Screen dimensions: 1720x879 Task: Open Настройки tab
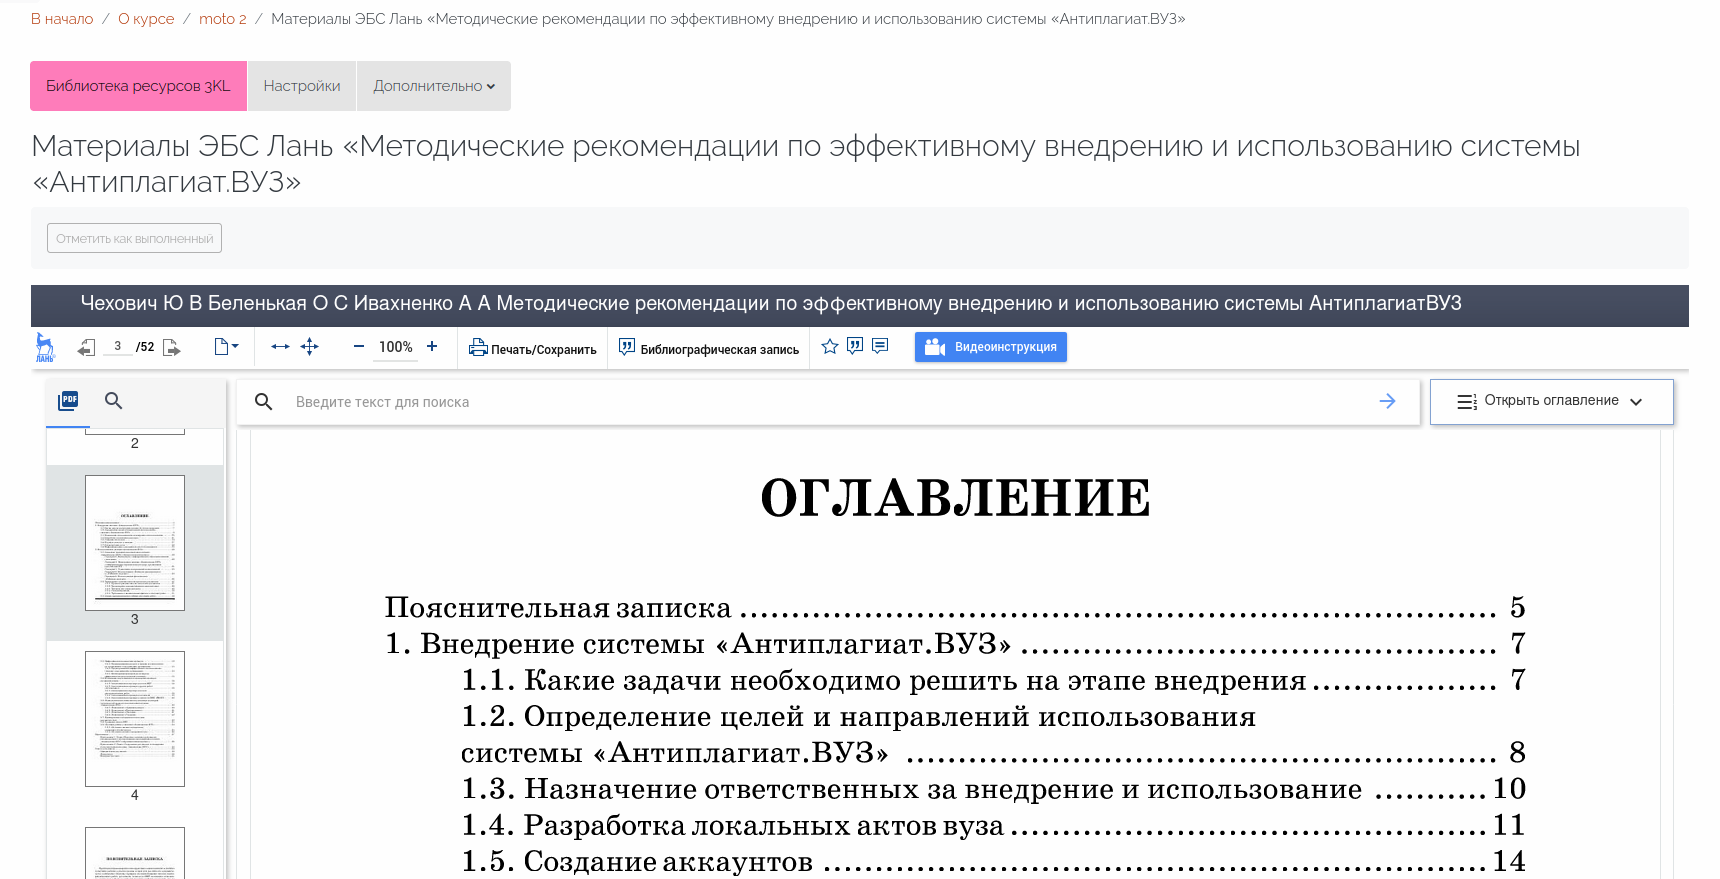[302, 86]
